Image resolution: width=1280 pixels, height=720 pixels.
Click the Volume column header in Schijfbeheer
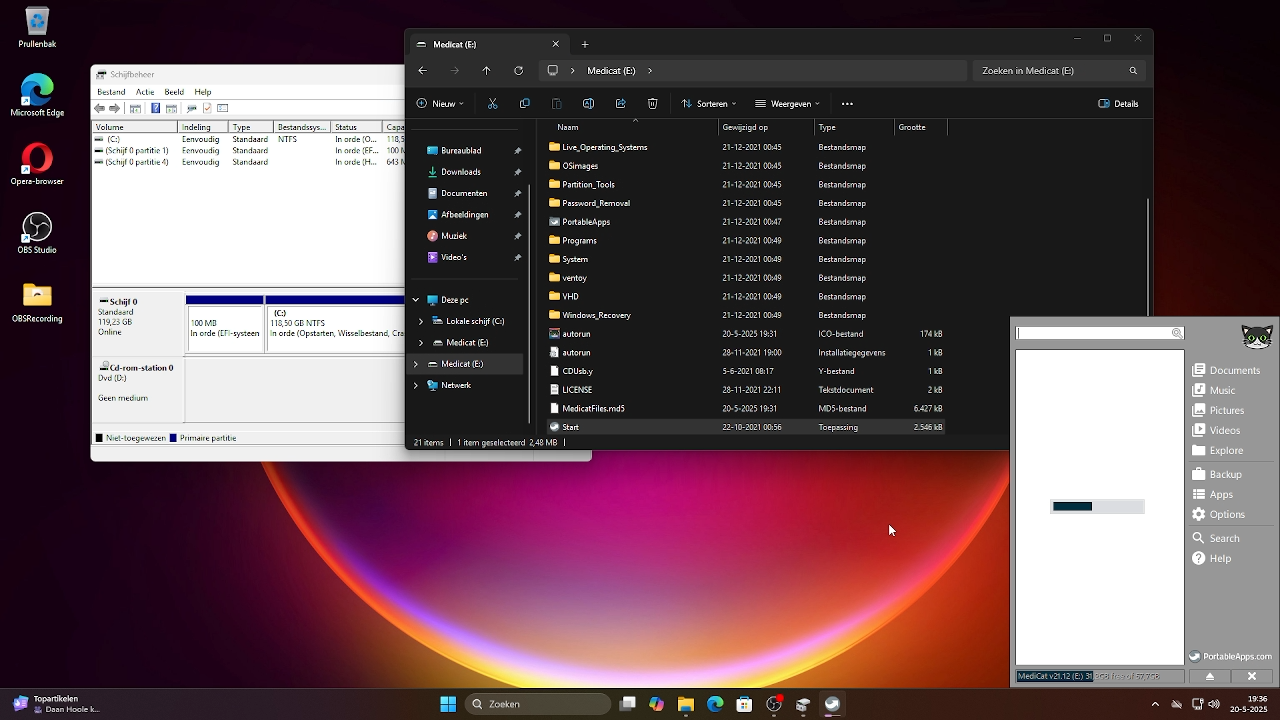(135, 128)
